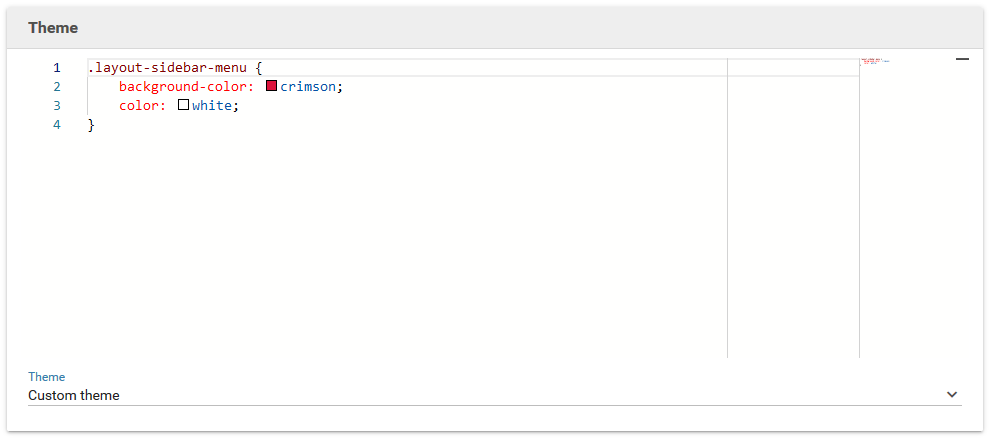The height and width of the screenshot is (439, 993).
Task: Click the Theme panel header
Action: [x=53, y=28]
